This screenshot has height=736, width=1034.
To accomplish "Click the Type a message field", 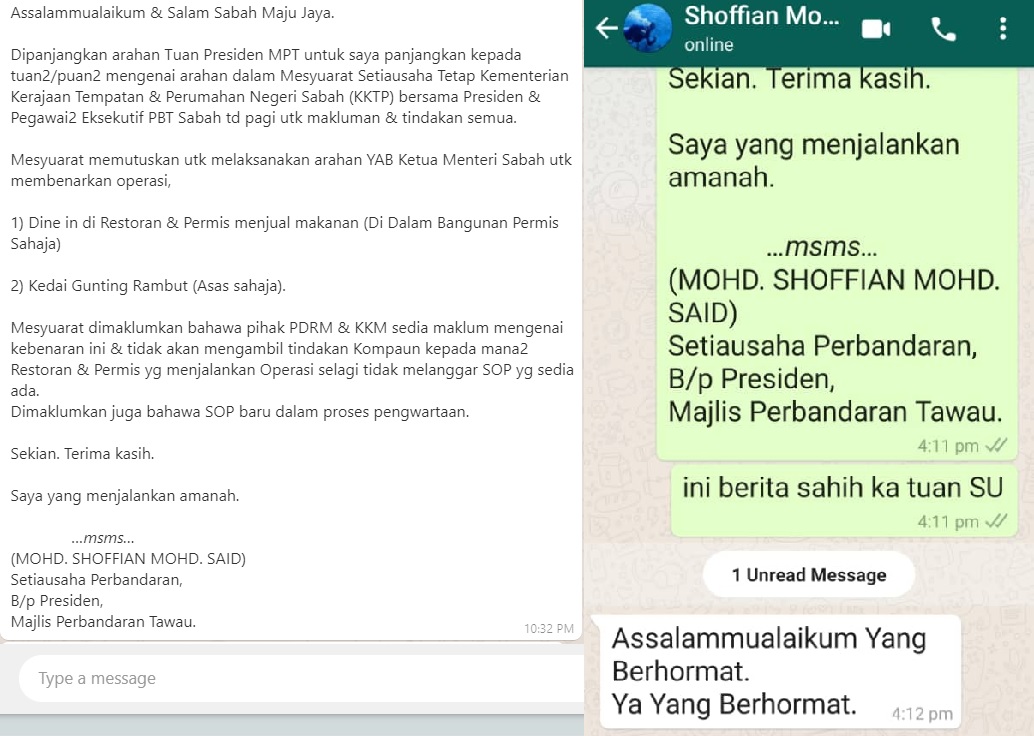I will pos(301,678).
